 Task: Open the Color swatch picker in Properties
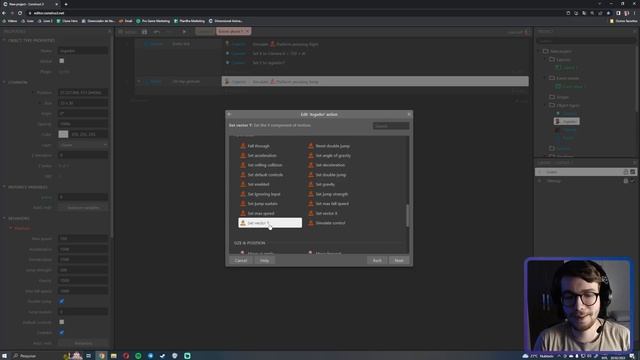tap(63, 134)
